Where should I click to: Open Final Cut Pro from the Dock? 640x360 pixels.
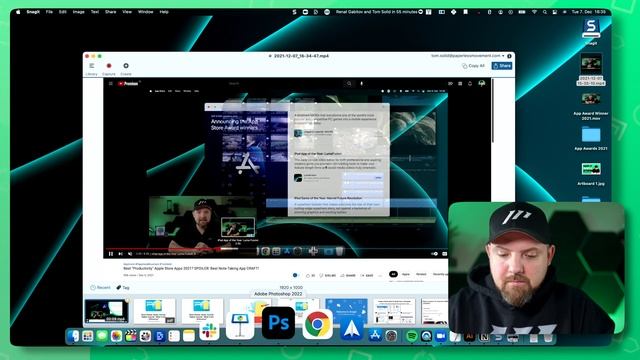[131, 336]
